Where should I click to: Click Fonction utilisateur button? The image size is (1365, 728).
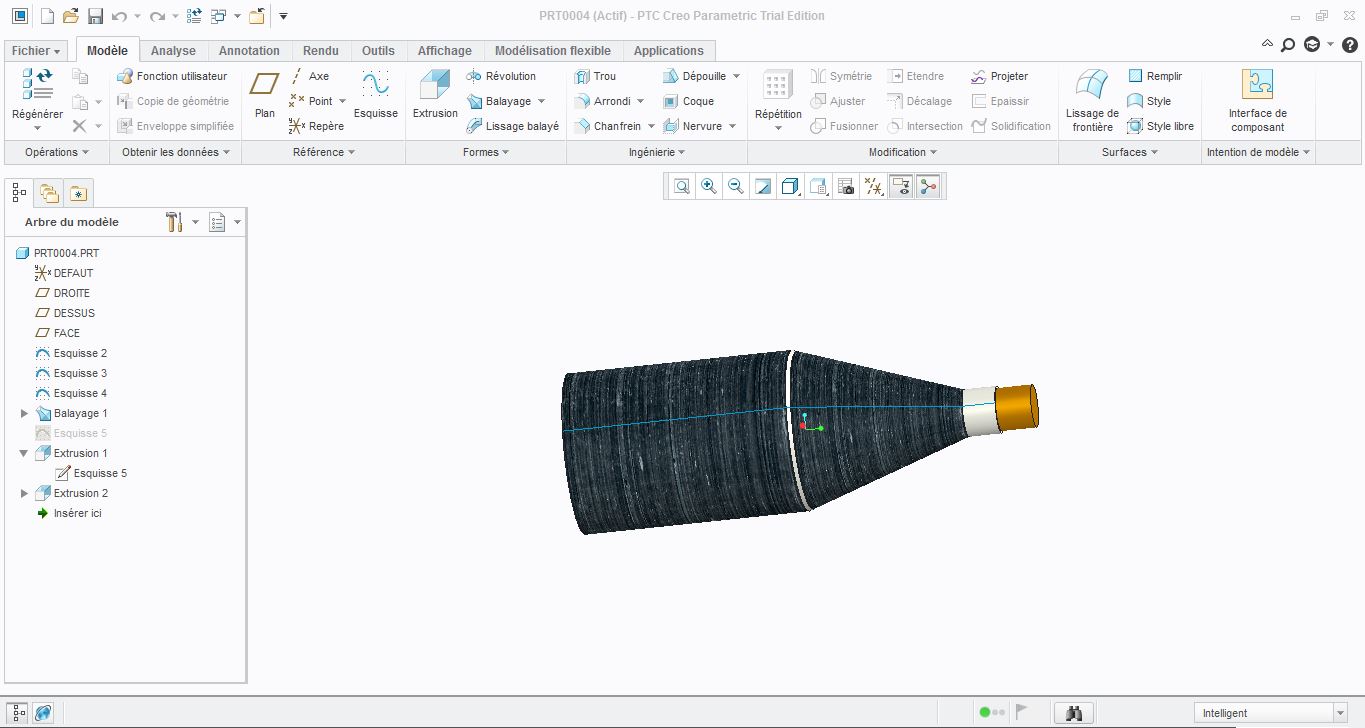(x=172, y=76)
